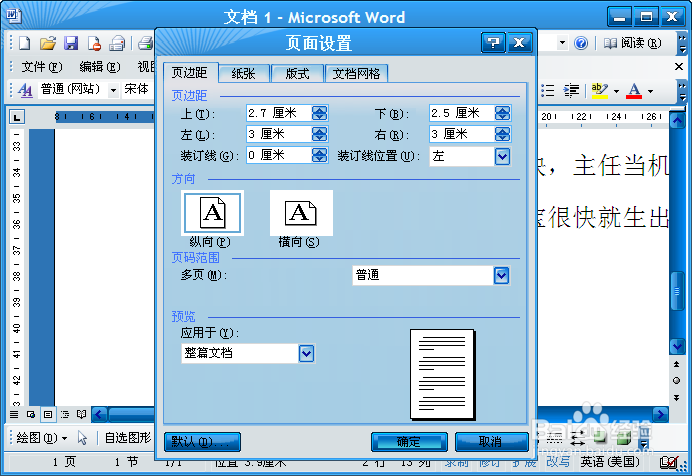Viewport: 692px width, 476px height.
Task: Open the 文件 (File) menu
Action: (42, 67)
